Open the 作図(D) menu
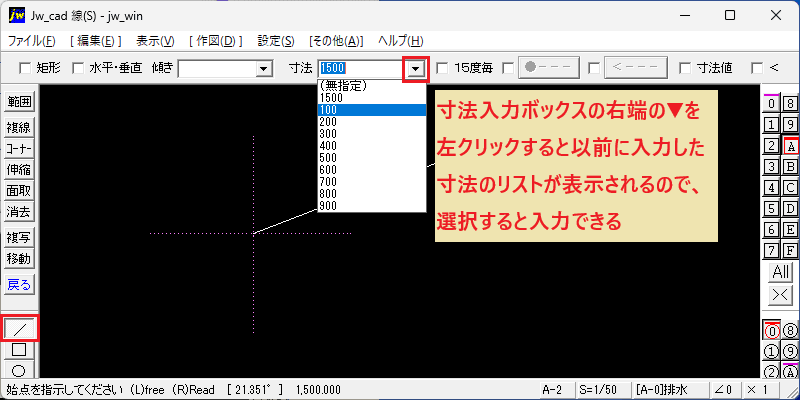This screenshot has height=400, width=800. tap(215, 41)
